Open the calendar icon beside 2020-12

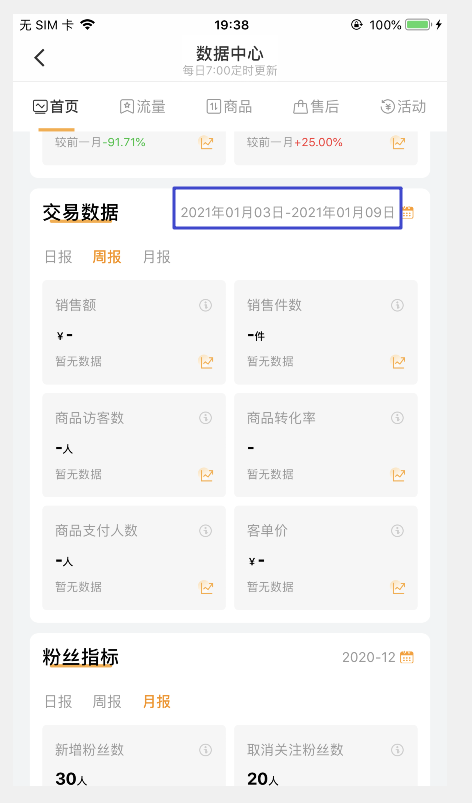tap(407, 657)
